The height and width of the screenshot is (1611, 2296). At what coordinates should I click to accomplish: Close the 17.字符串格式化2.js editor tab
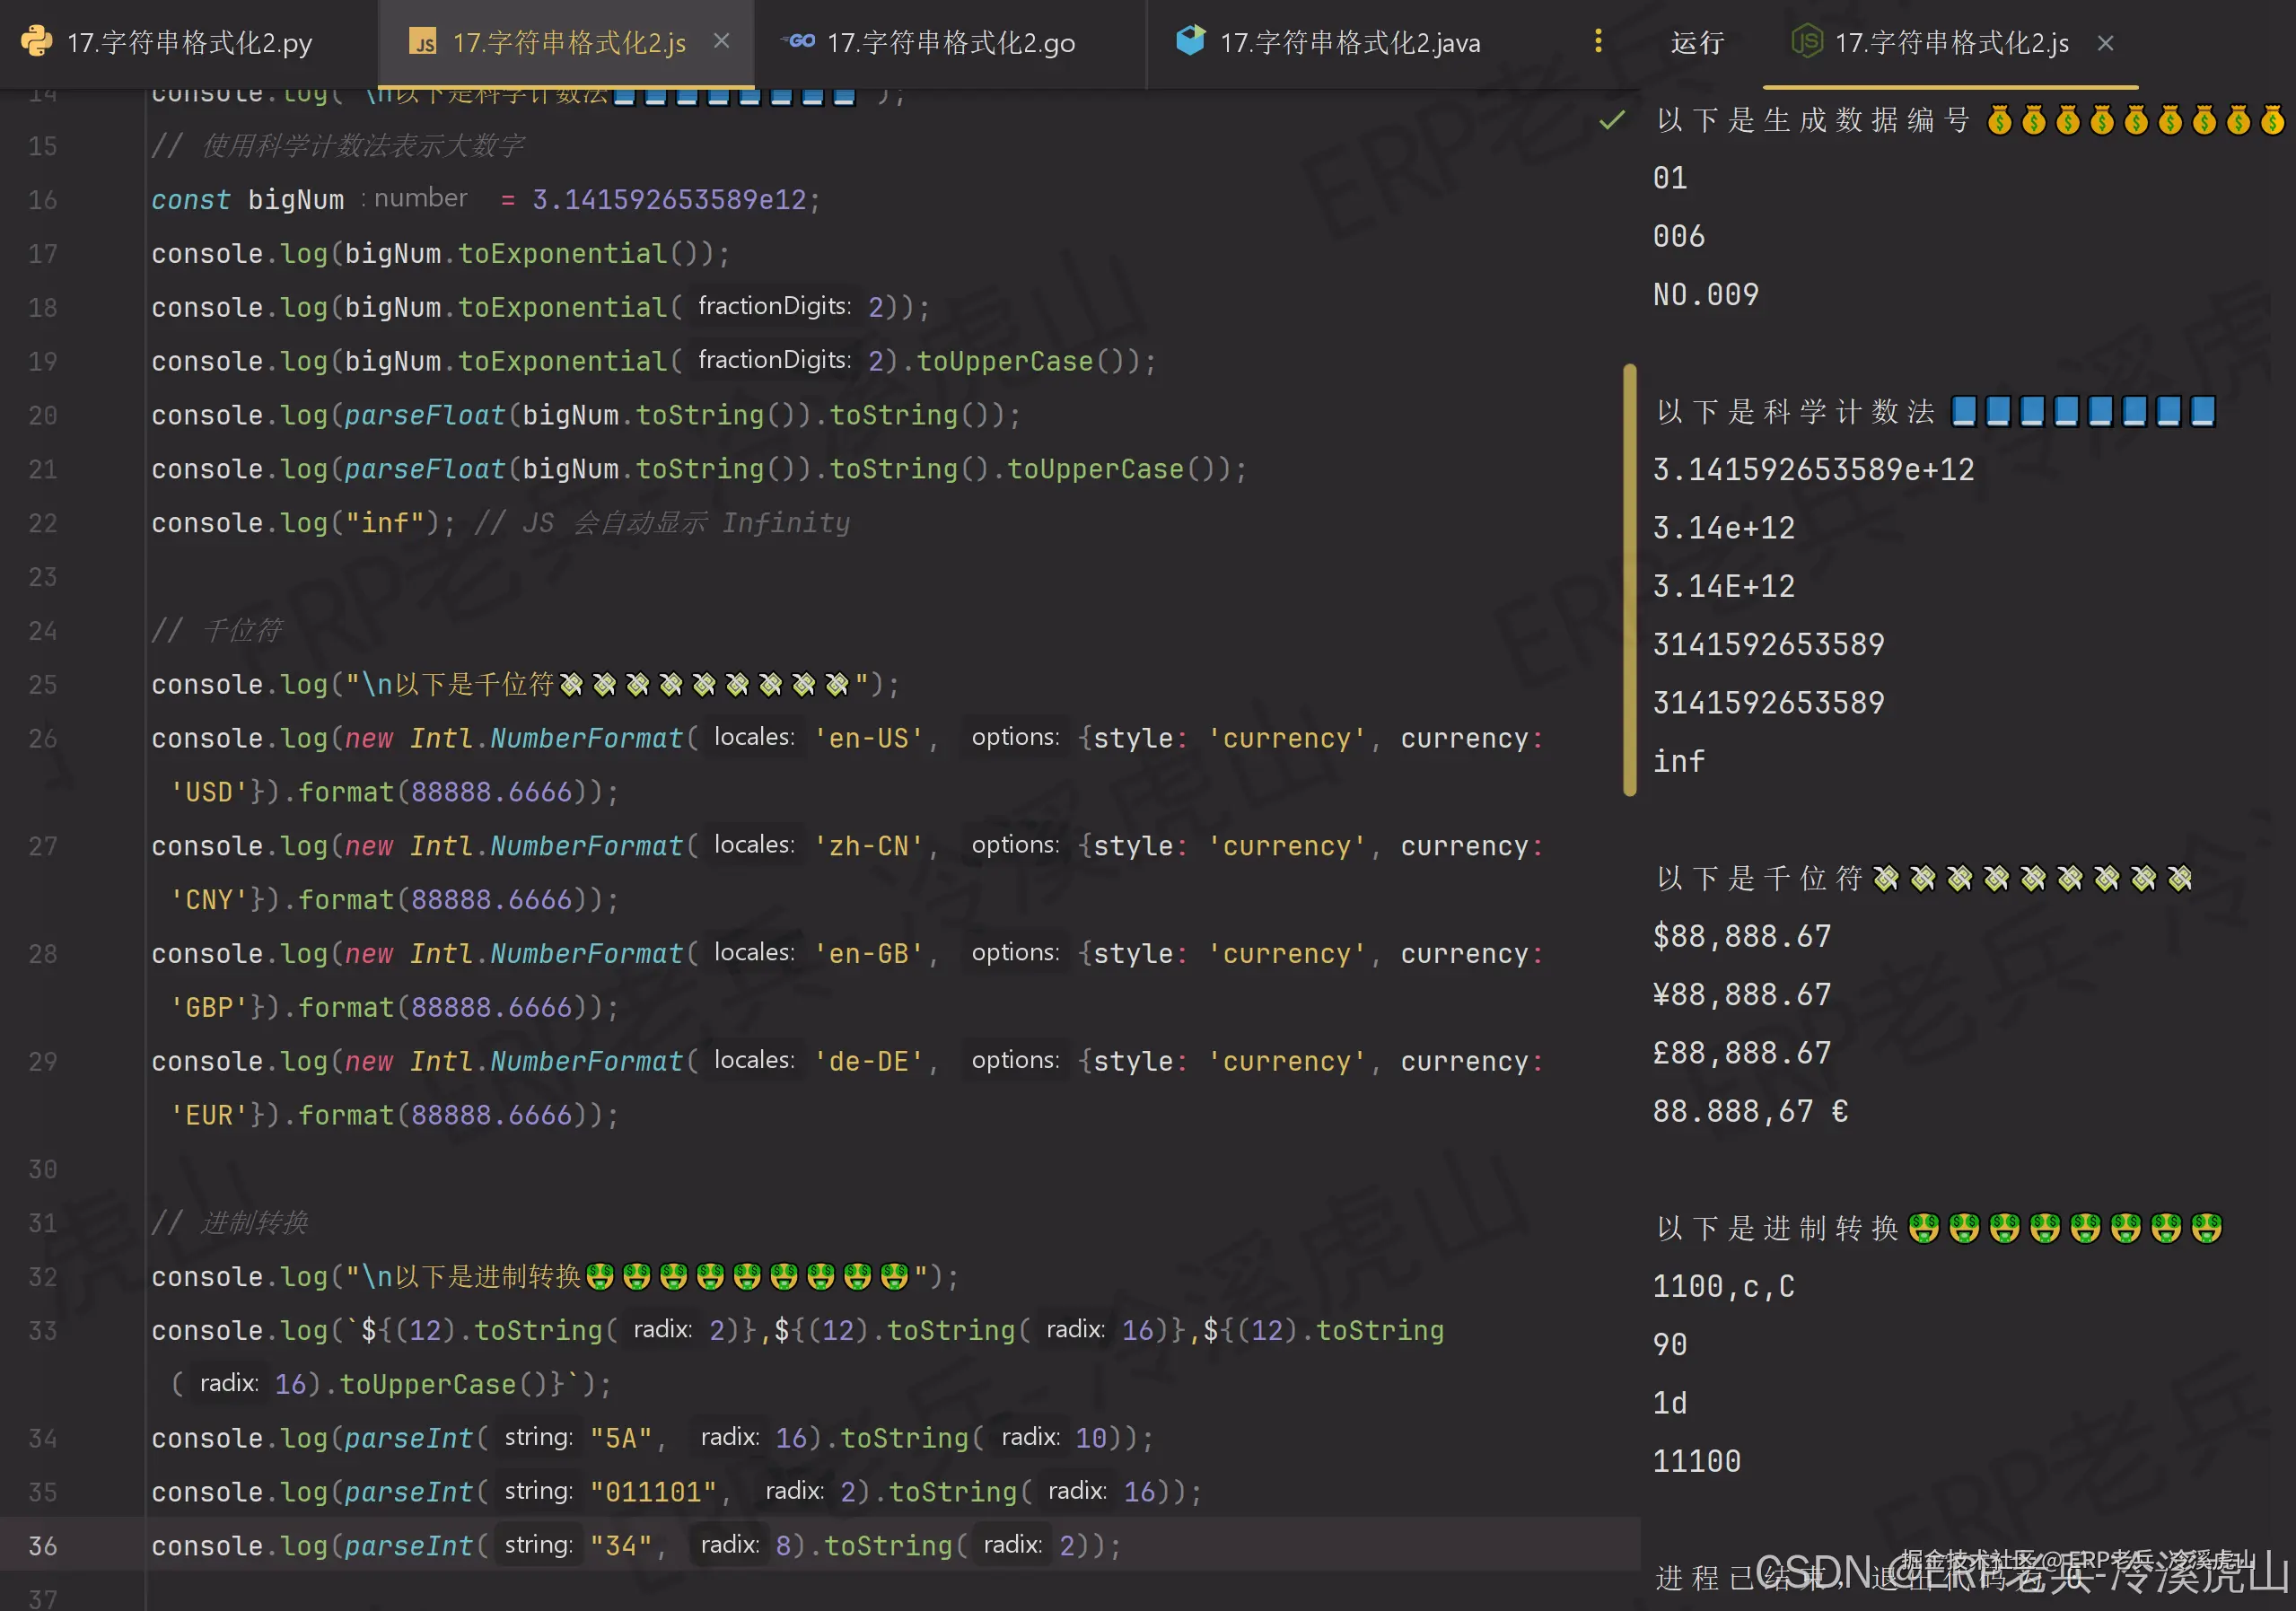coord(722,41)
